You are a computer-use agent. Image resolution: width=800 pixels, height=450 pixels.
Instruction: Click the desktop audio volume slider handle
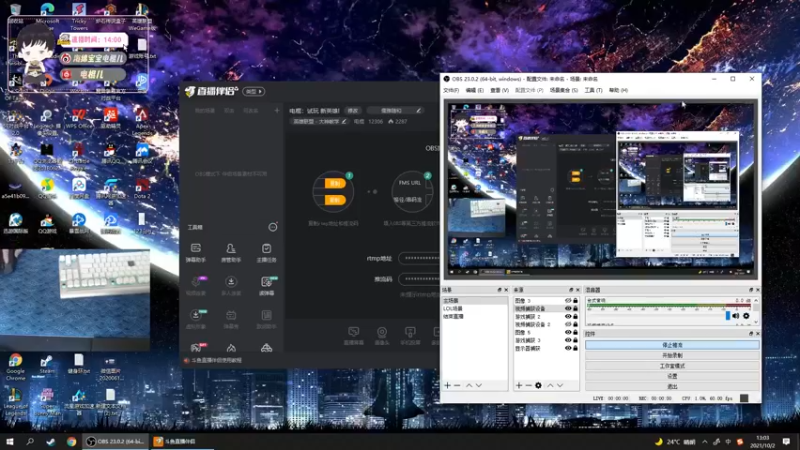coord(728,316)
